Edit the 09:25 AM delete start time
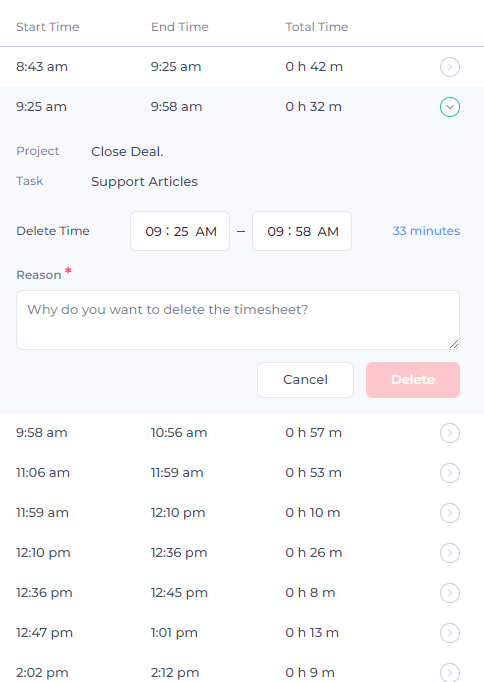The width and height of the screenshot is (484, 682). click(x=180, y=231)
